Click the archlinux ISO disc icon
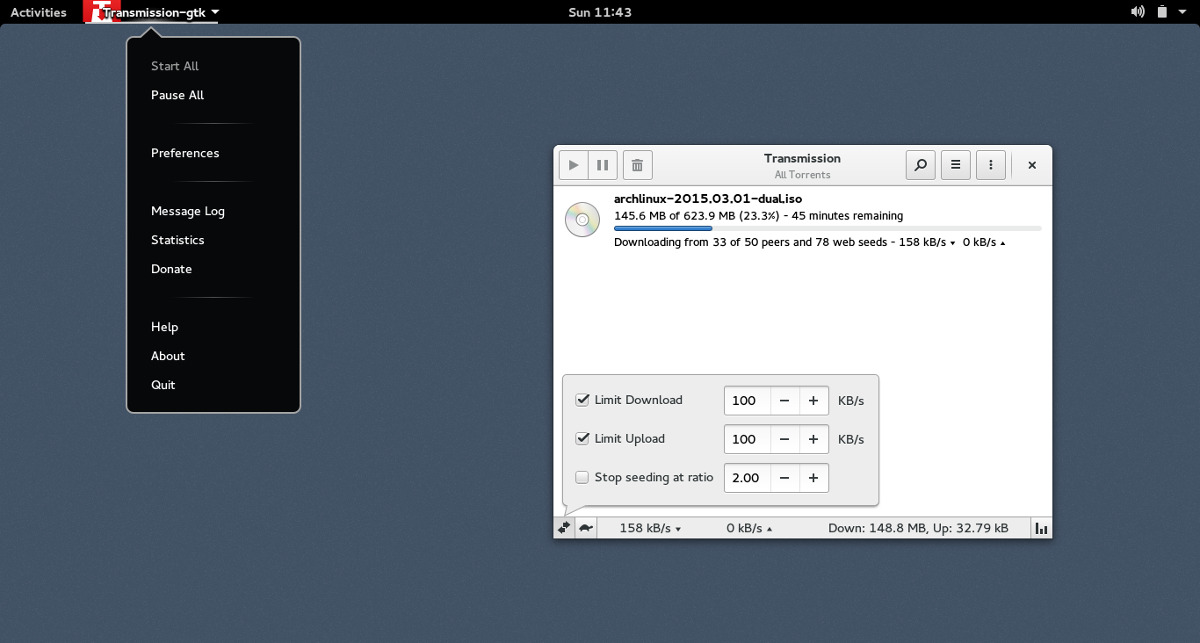The image size is (1200, 643). (x=582, y=219)
